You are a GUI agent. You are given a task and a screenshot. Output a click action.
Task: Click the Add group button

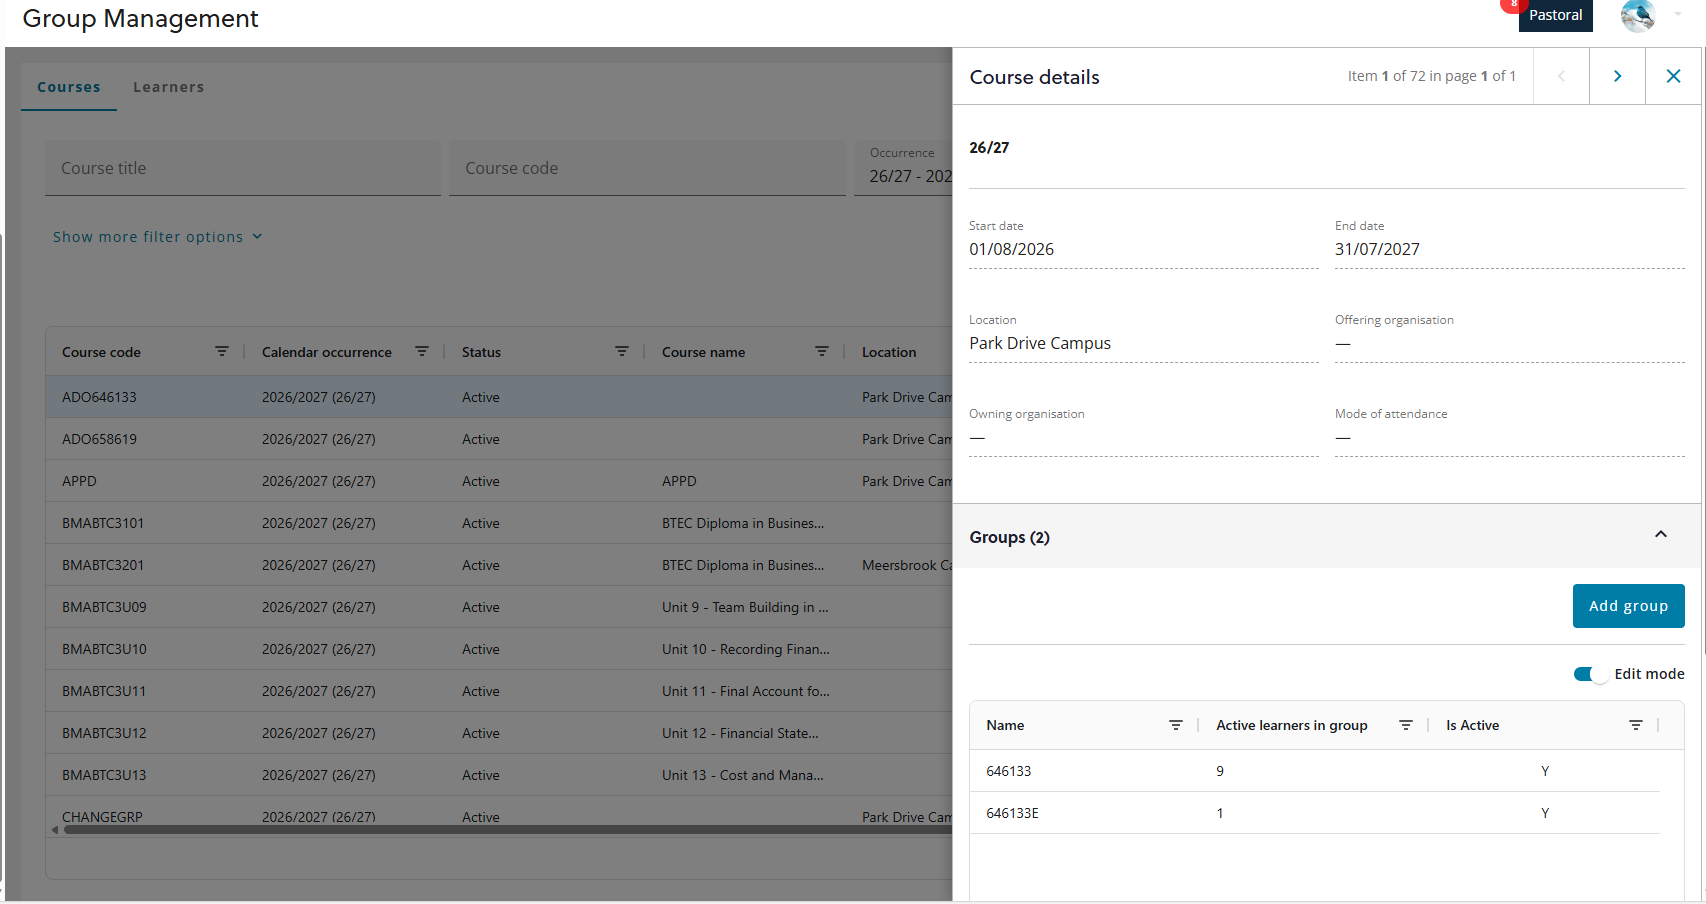tap(1628, 605)
